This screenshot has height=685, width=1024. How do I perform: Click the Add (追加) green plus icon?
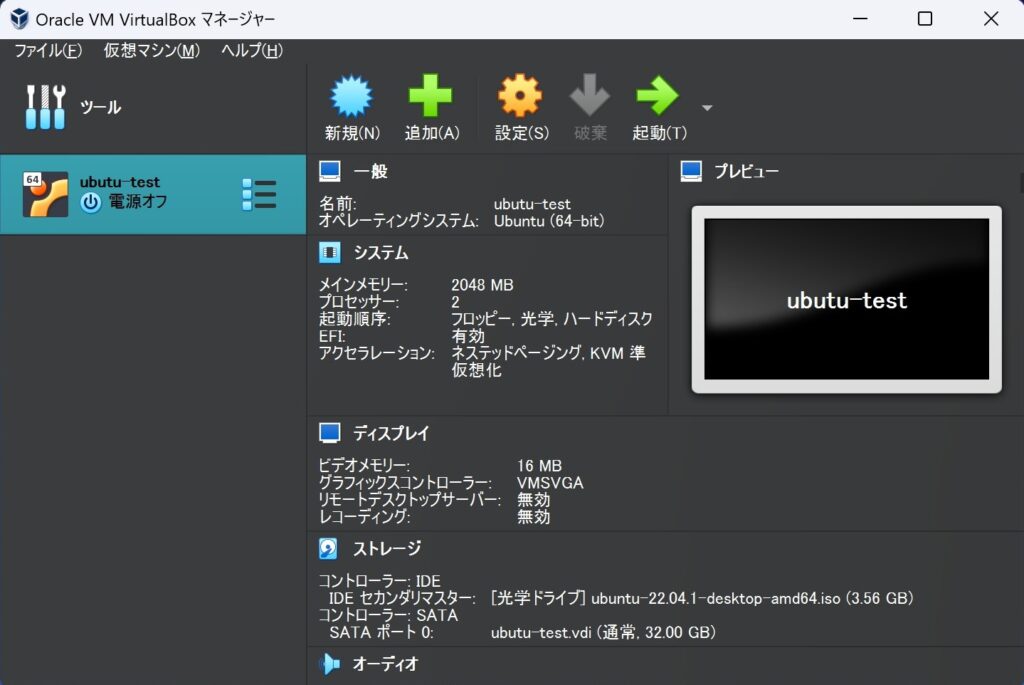tap(431, 98)
